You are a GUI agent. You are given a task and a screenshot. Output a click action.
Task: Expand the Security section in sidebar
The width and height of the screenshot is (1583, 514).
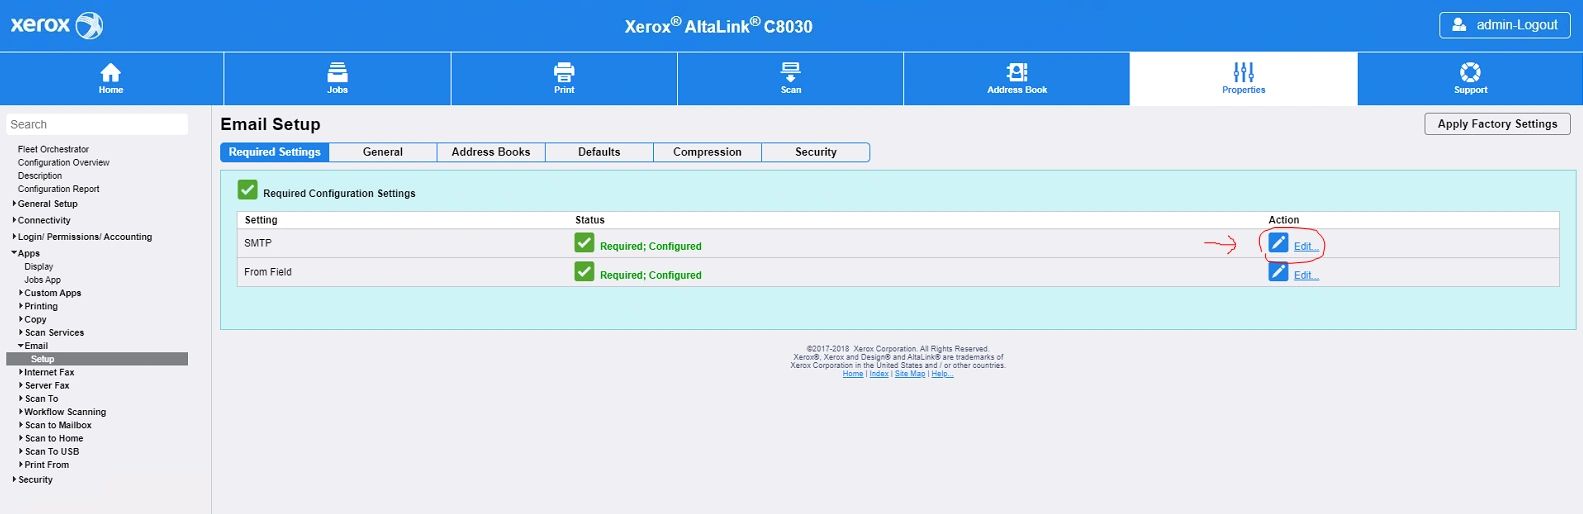(35, 480)
